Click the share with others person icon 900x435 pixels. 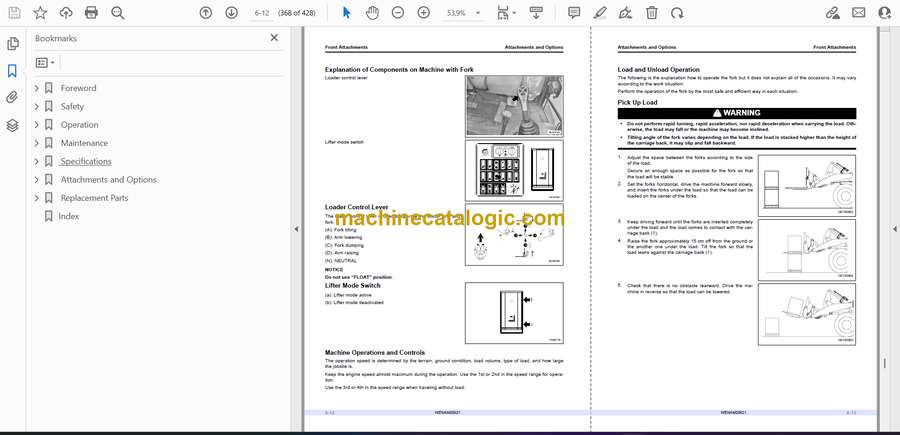(x=885, y=13)
